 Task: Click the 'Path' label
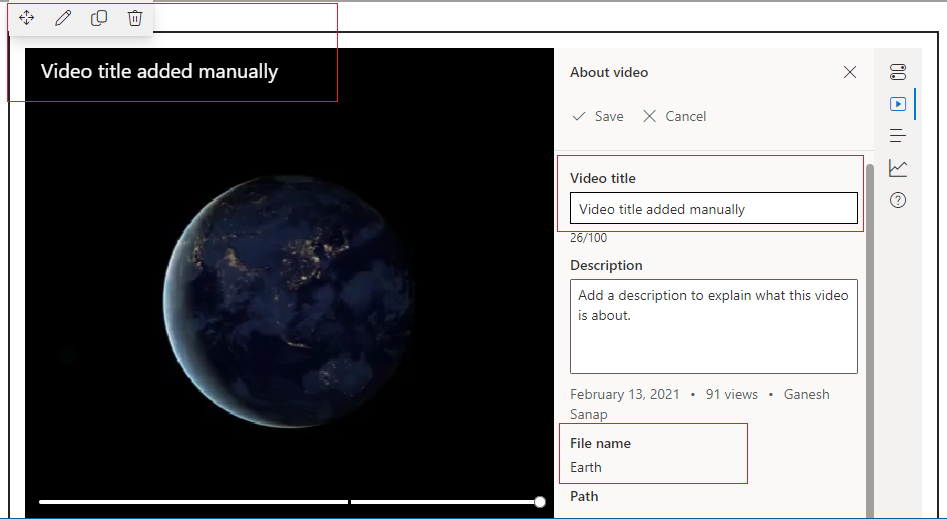point(584,496)
